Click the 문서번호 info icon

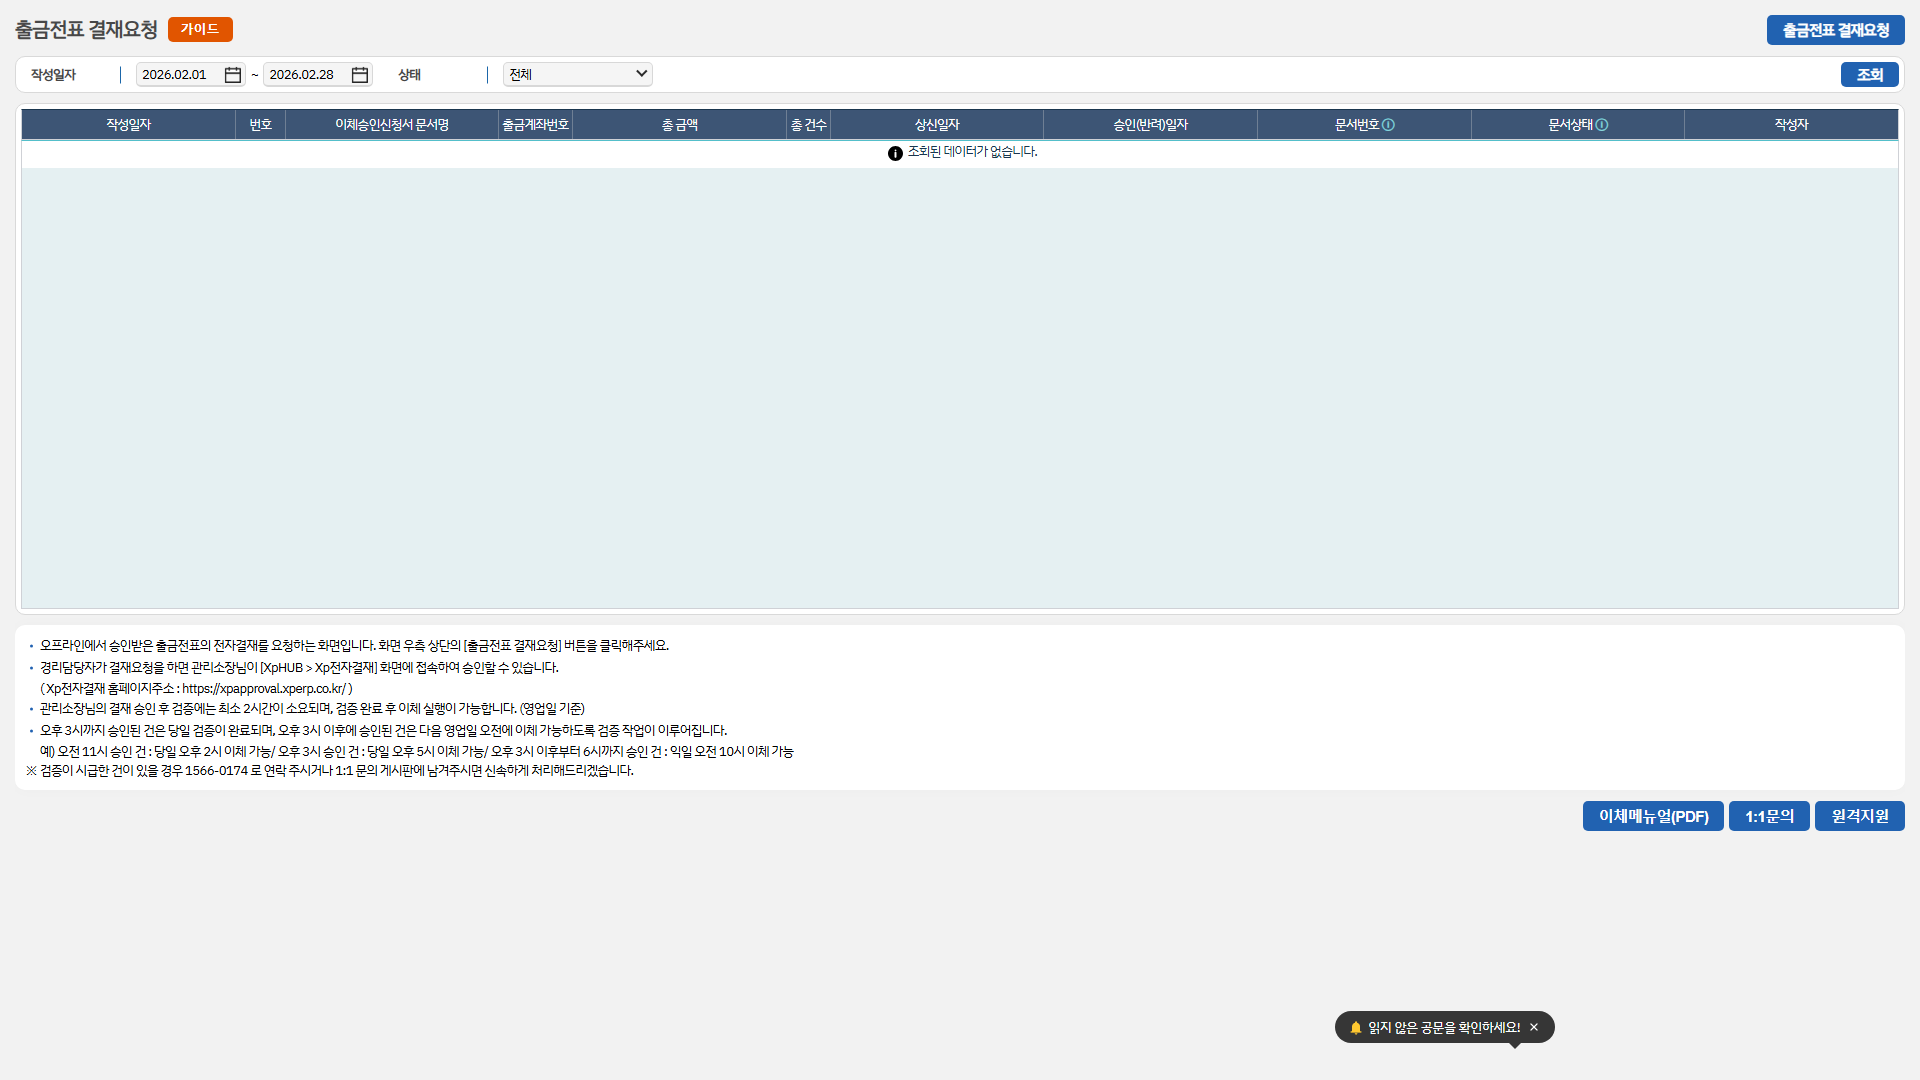[x=1388, y=125]
